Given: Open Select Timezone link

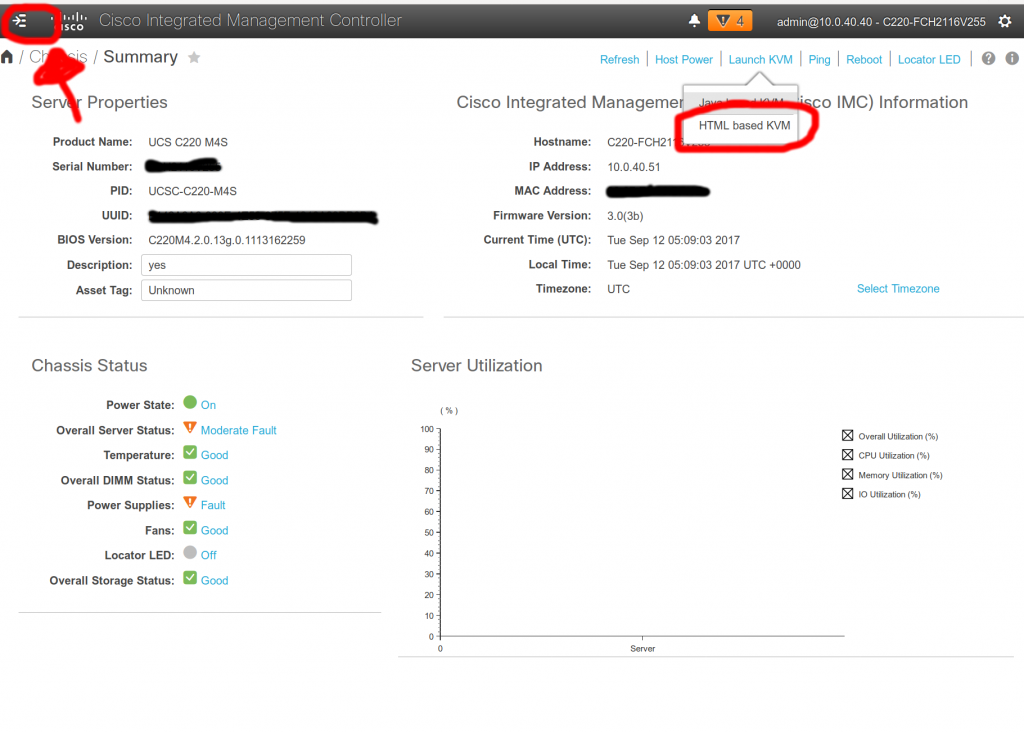Looking at the screenshot, I should [x=898, y=289].
